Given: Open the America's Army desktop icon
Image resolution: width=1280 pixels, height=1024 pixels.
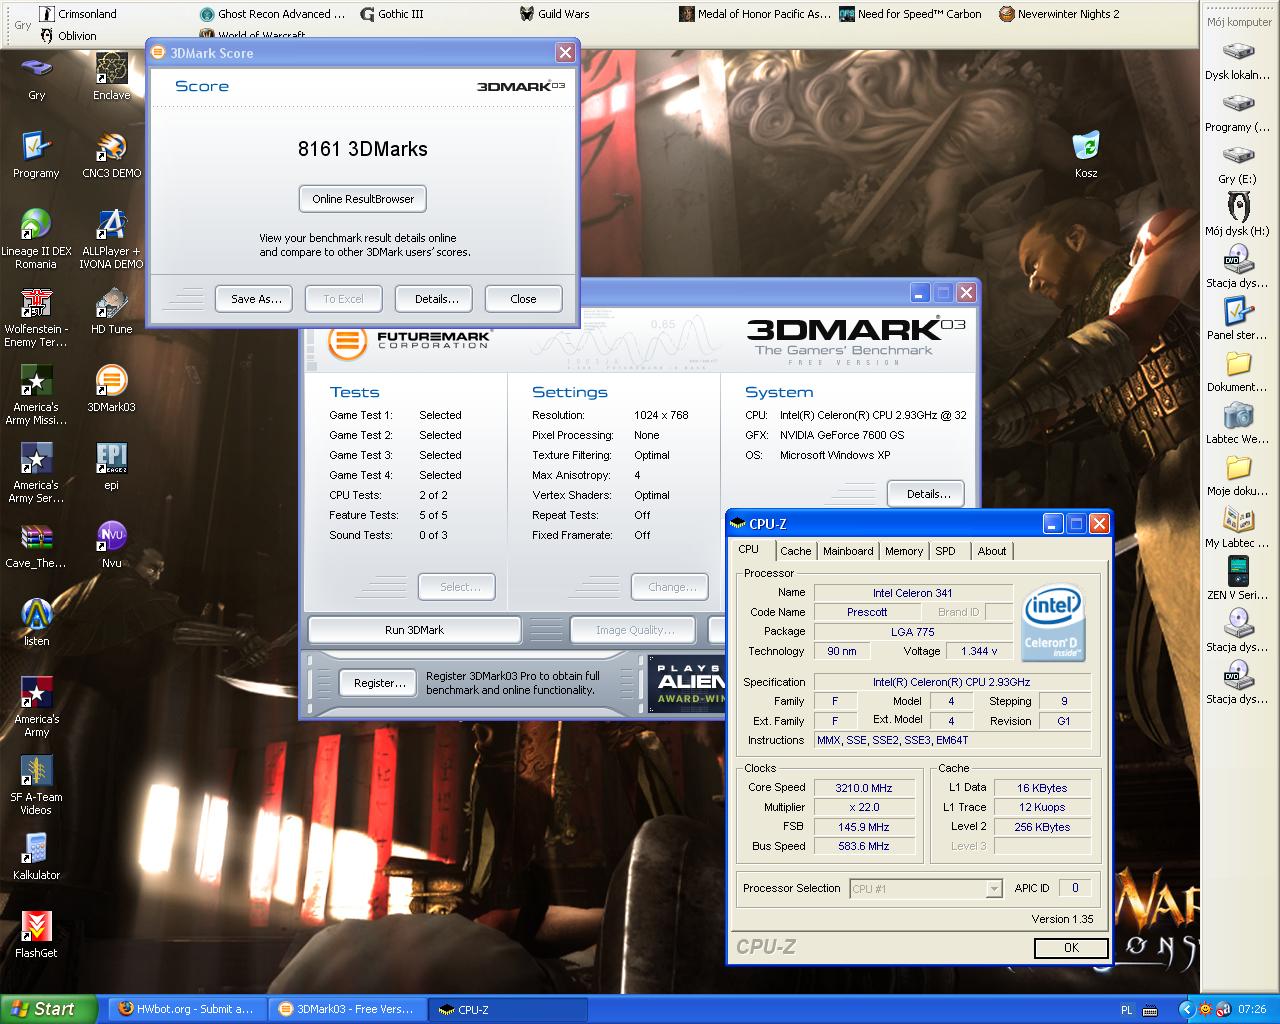Looking at the screenshot, I should click(x=37, y=707).
